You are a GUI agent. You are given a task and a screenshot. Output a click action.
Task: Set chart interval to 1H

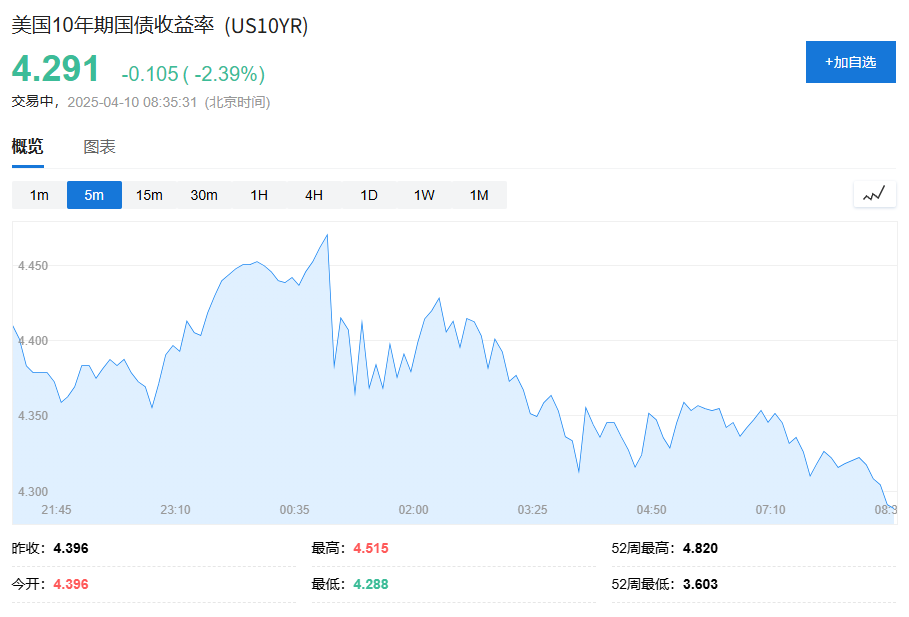259,195
